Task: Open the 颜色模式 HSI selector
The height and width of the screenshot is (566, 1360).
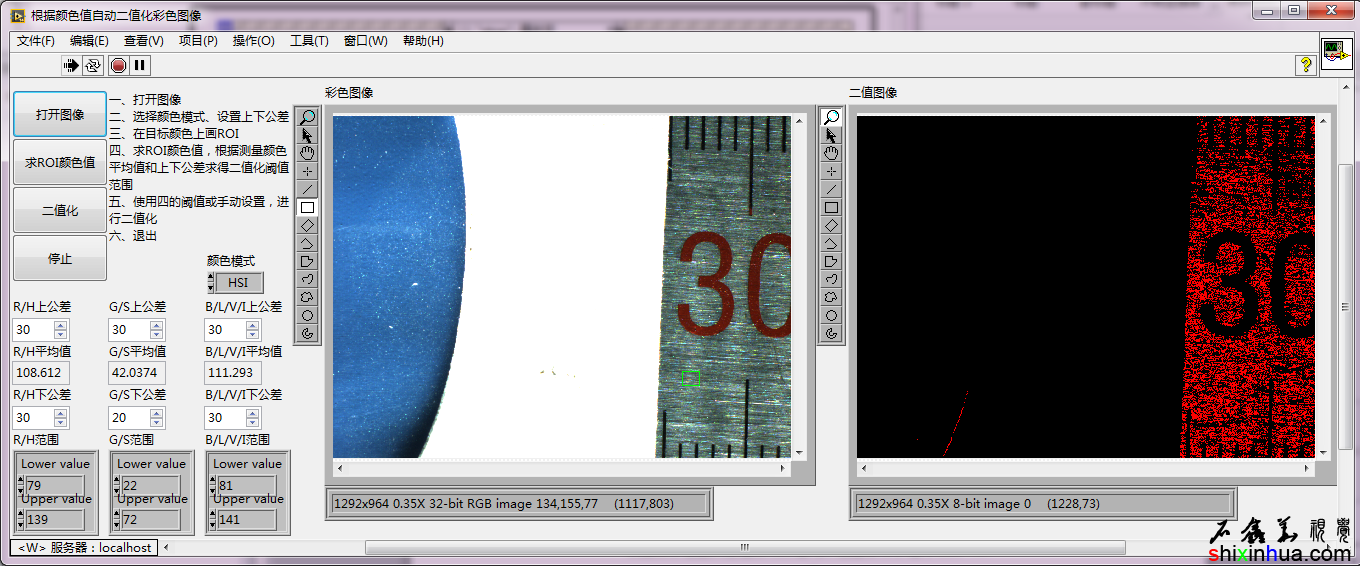Action: coord(238,283)
